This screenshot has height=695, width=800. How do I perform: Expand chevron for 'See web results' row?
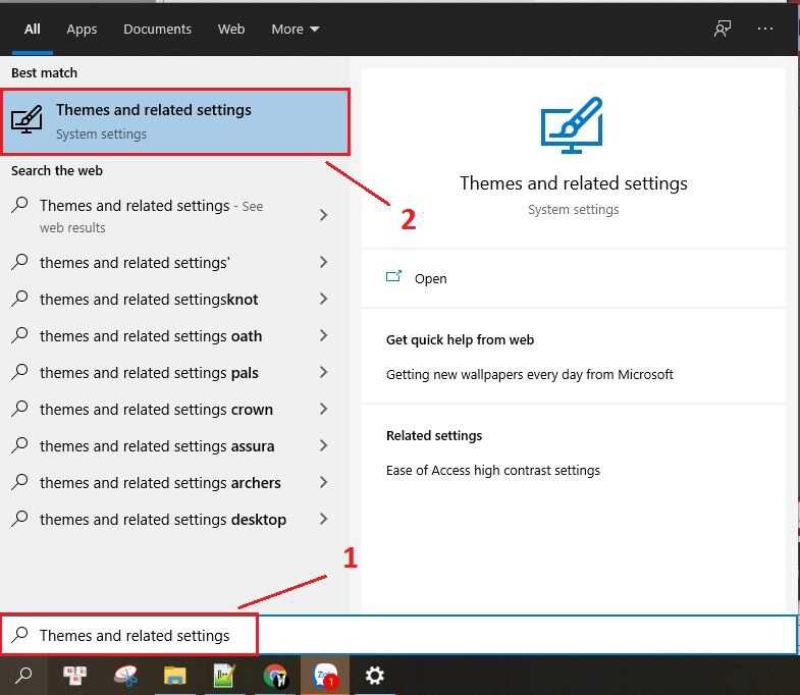(x=323, y=215)
